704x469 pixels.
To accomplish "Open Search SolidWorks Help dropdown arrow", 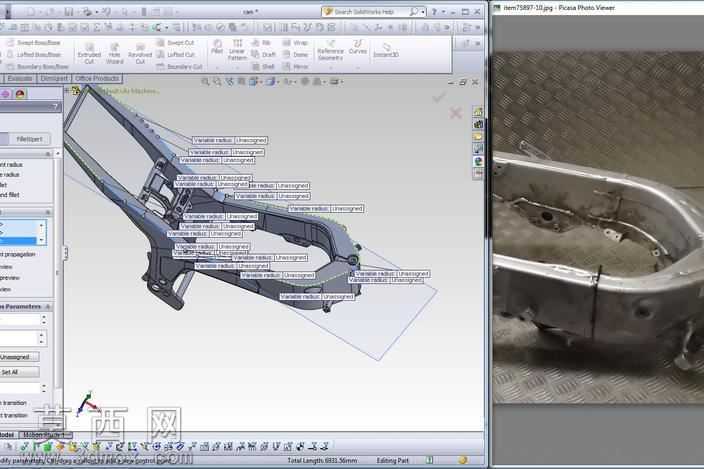I will [x=423, y=12].
